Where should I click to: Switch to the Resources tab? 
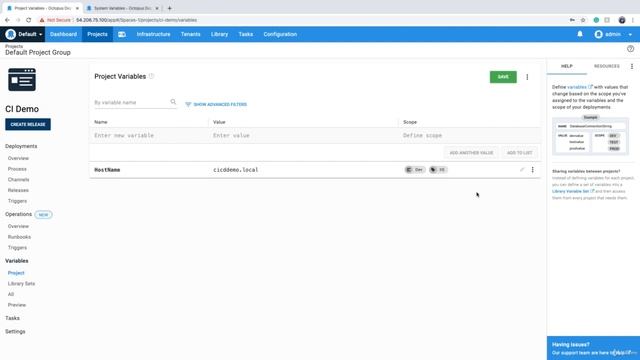click(x=607, y=66)
